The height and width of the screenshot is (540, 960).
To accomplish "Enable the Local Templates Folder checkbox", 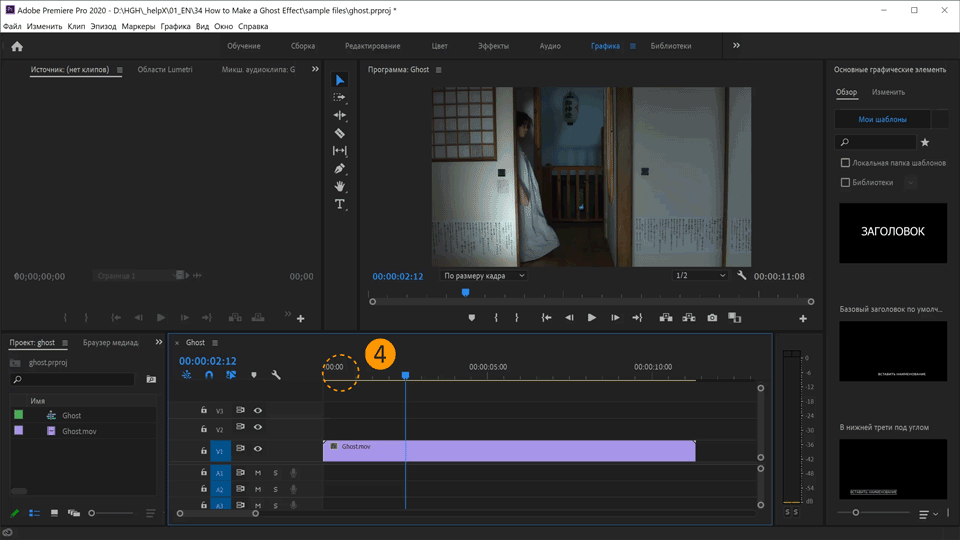I will coord(845,163).
